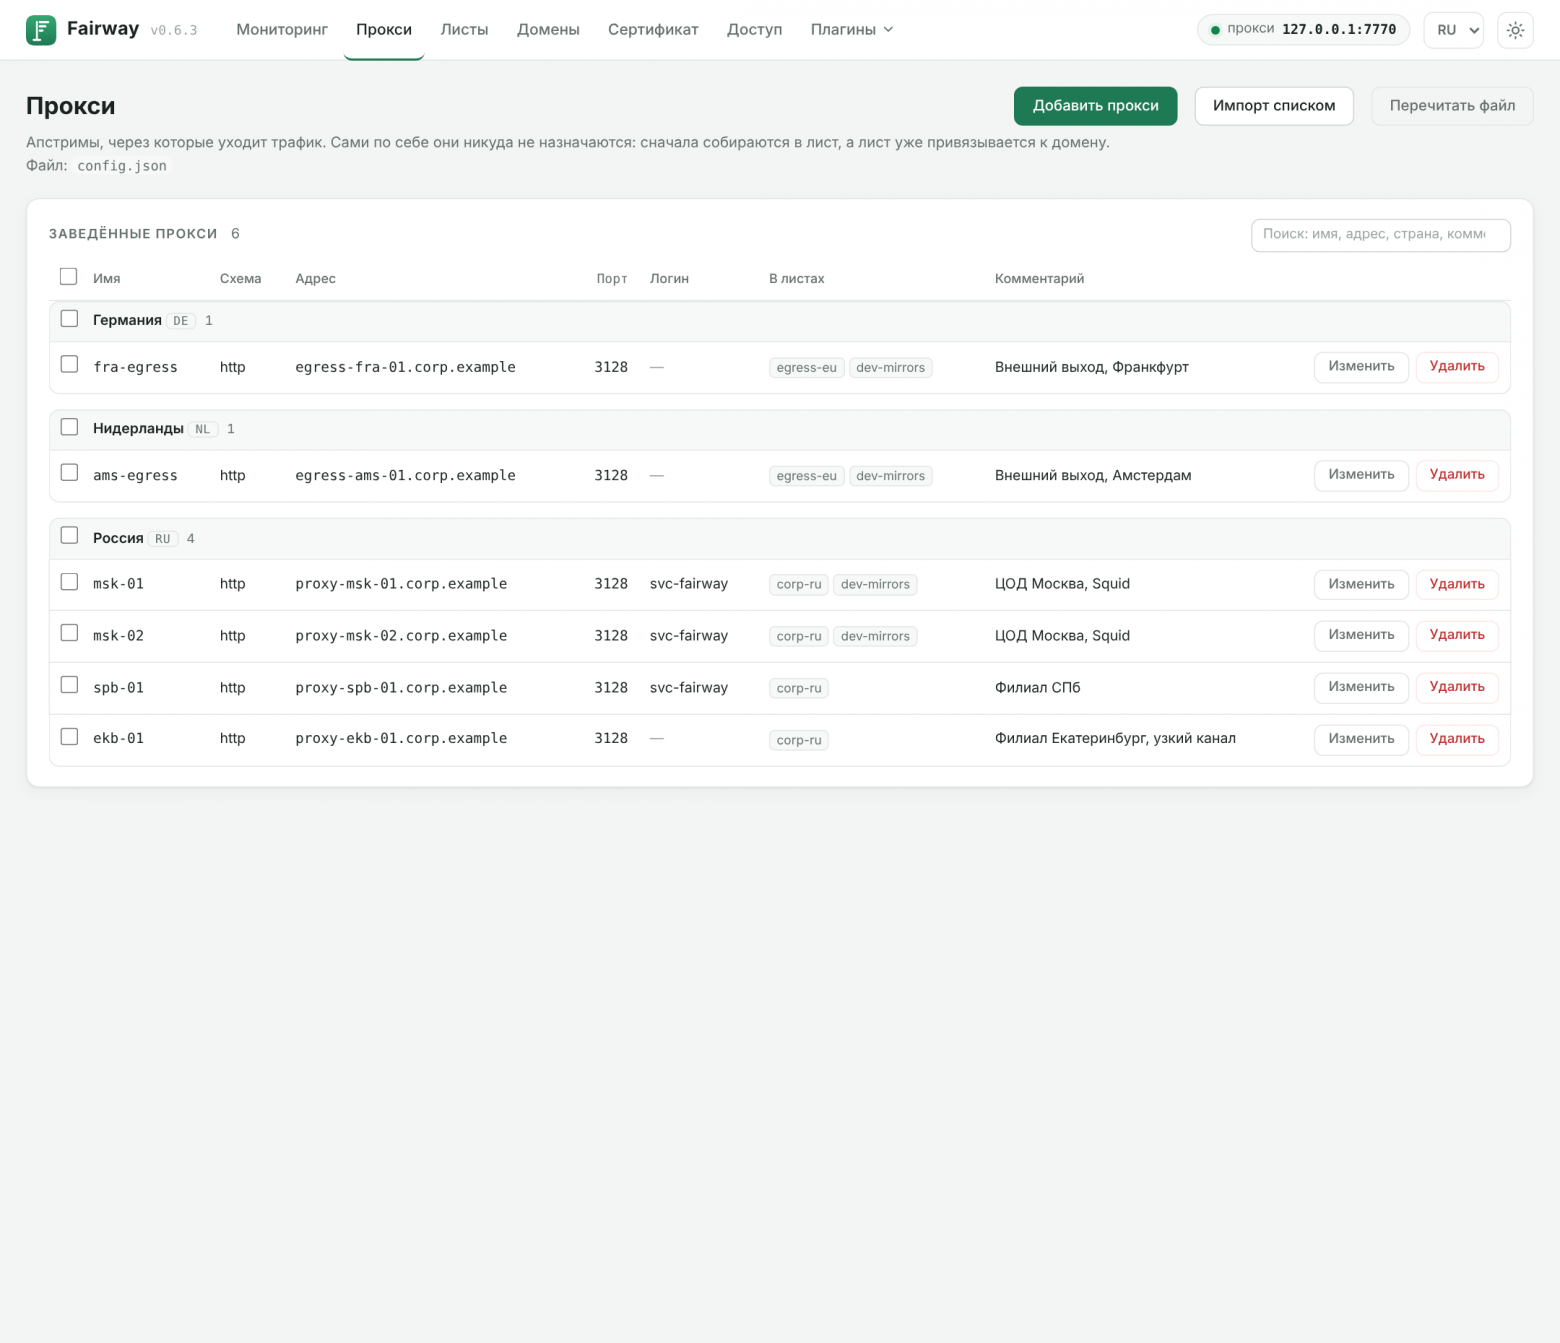Delete the ekb-01 proxy
Viewport: 1560px width, 1343px height.
coord(1457,739)
